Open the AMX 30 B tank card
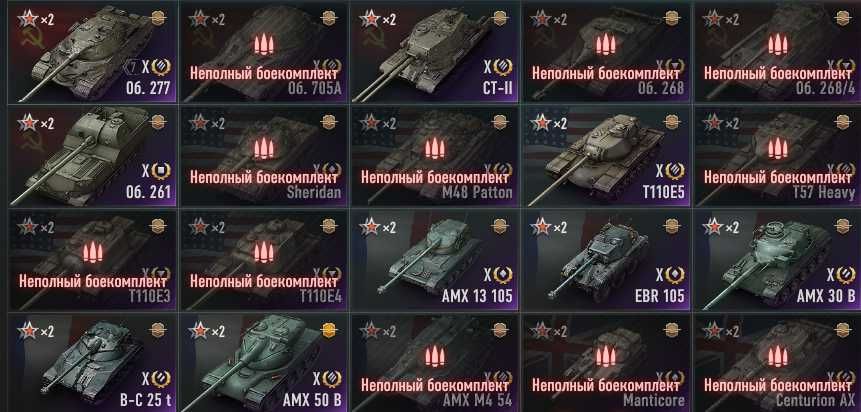The width and height of the screenshot is (861, 412). pos(778,261)
